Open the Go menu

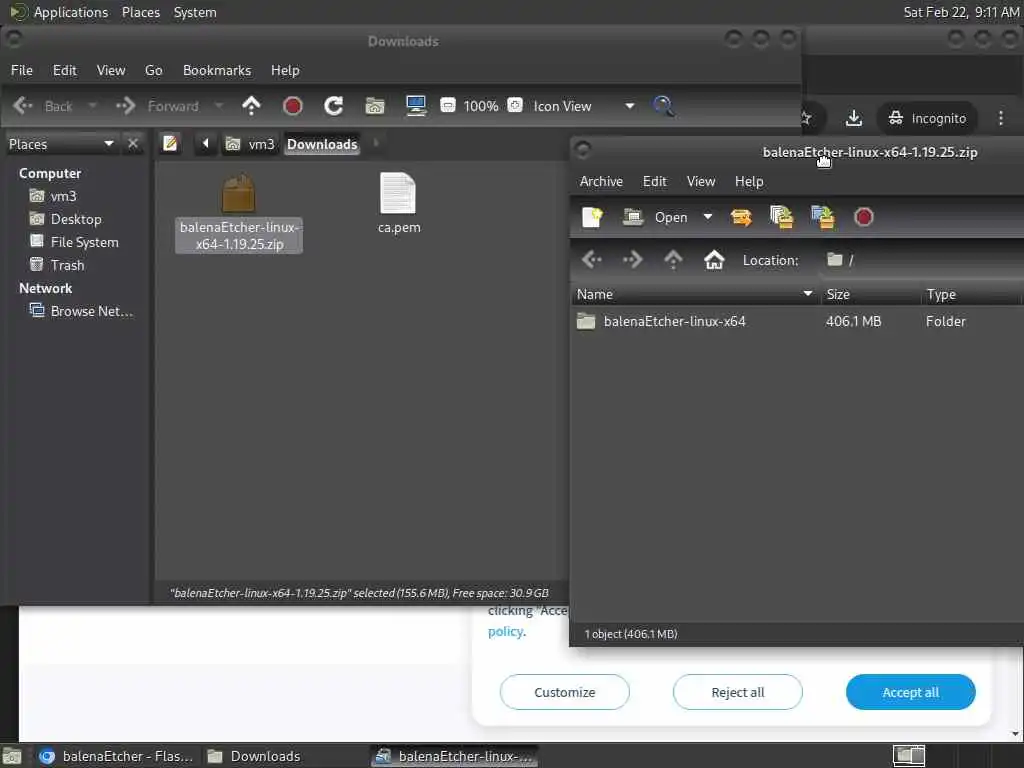pyautogui.click(x=153, y=70)
